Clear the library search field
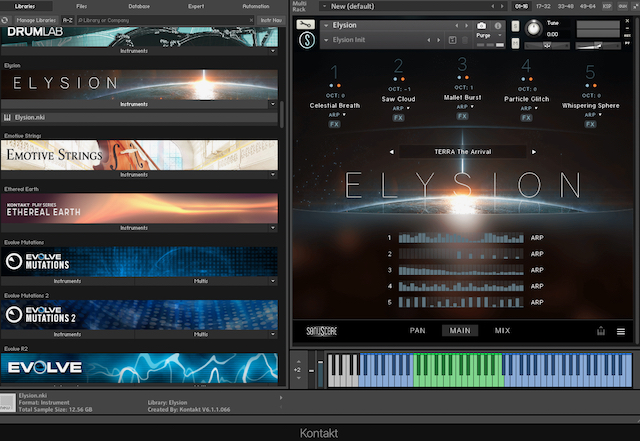The height and width of the screenshot is (441, 640). [251, 20]
